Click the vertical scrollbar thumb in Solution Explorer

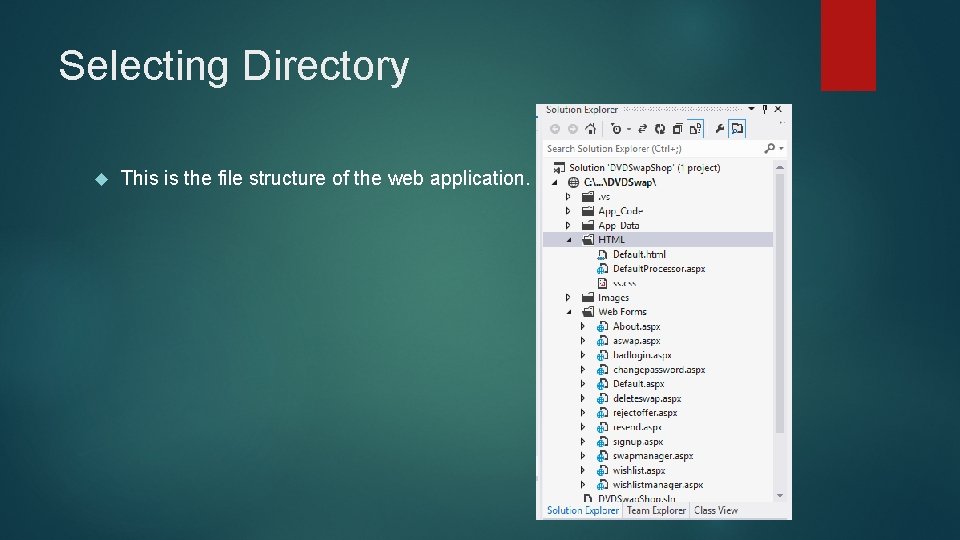(x=779, y=304)
